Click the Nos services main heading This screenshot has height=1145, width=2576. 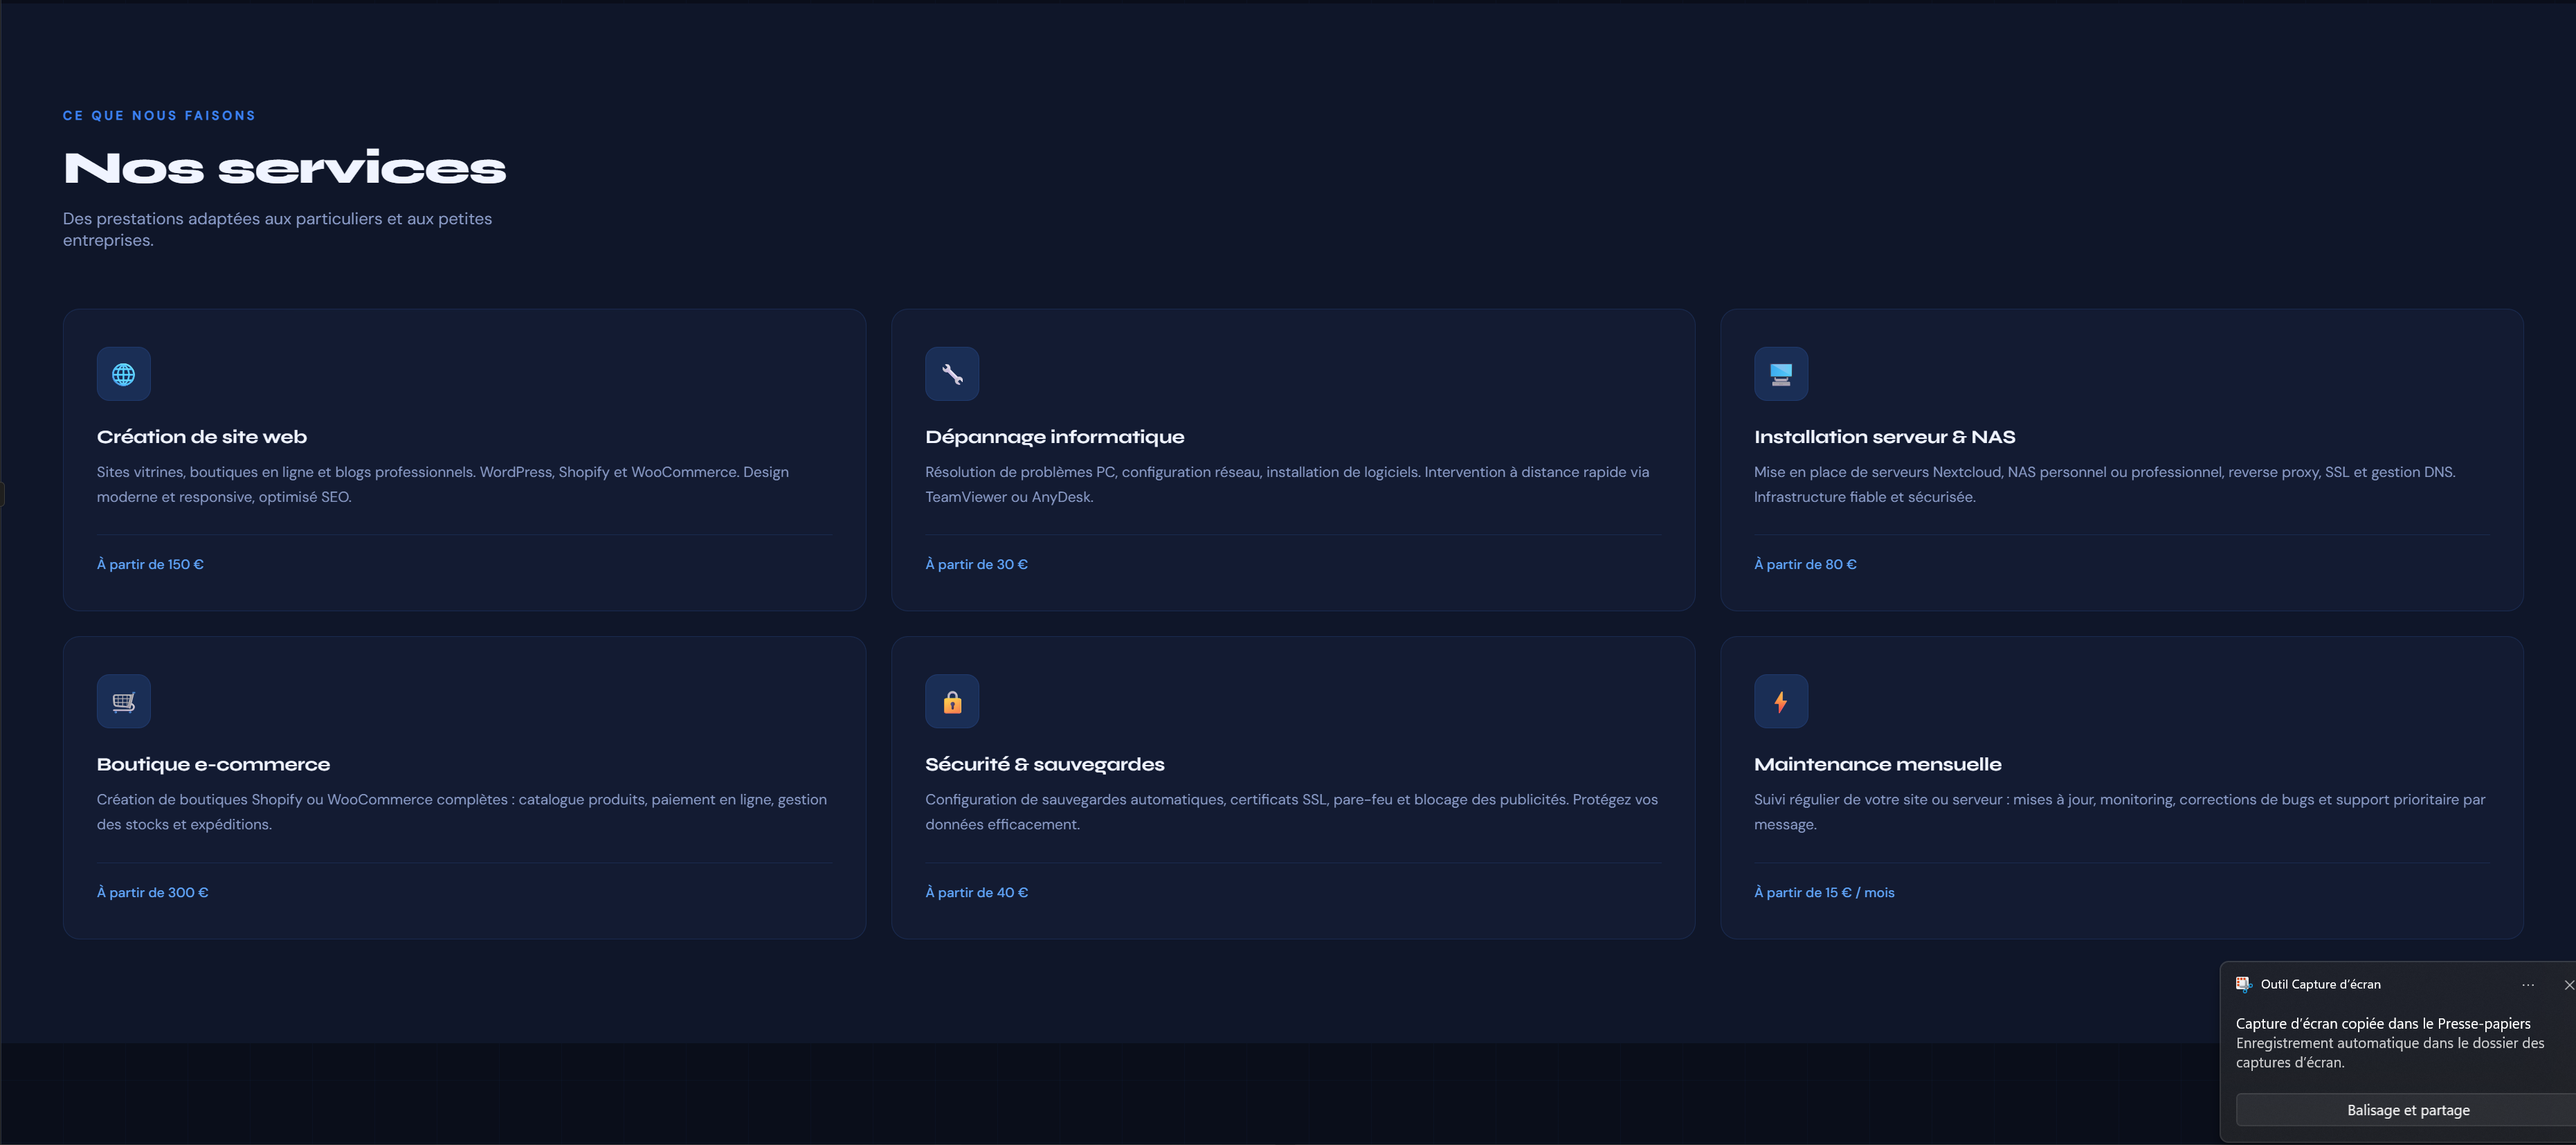285,168
